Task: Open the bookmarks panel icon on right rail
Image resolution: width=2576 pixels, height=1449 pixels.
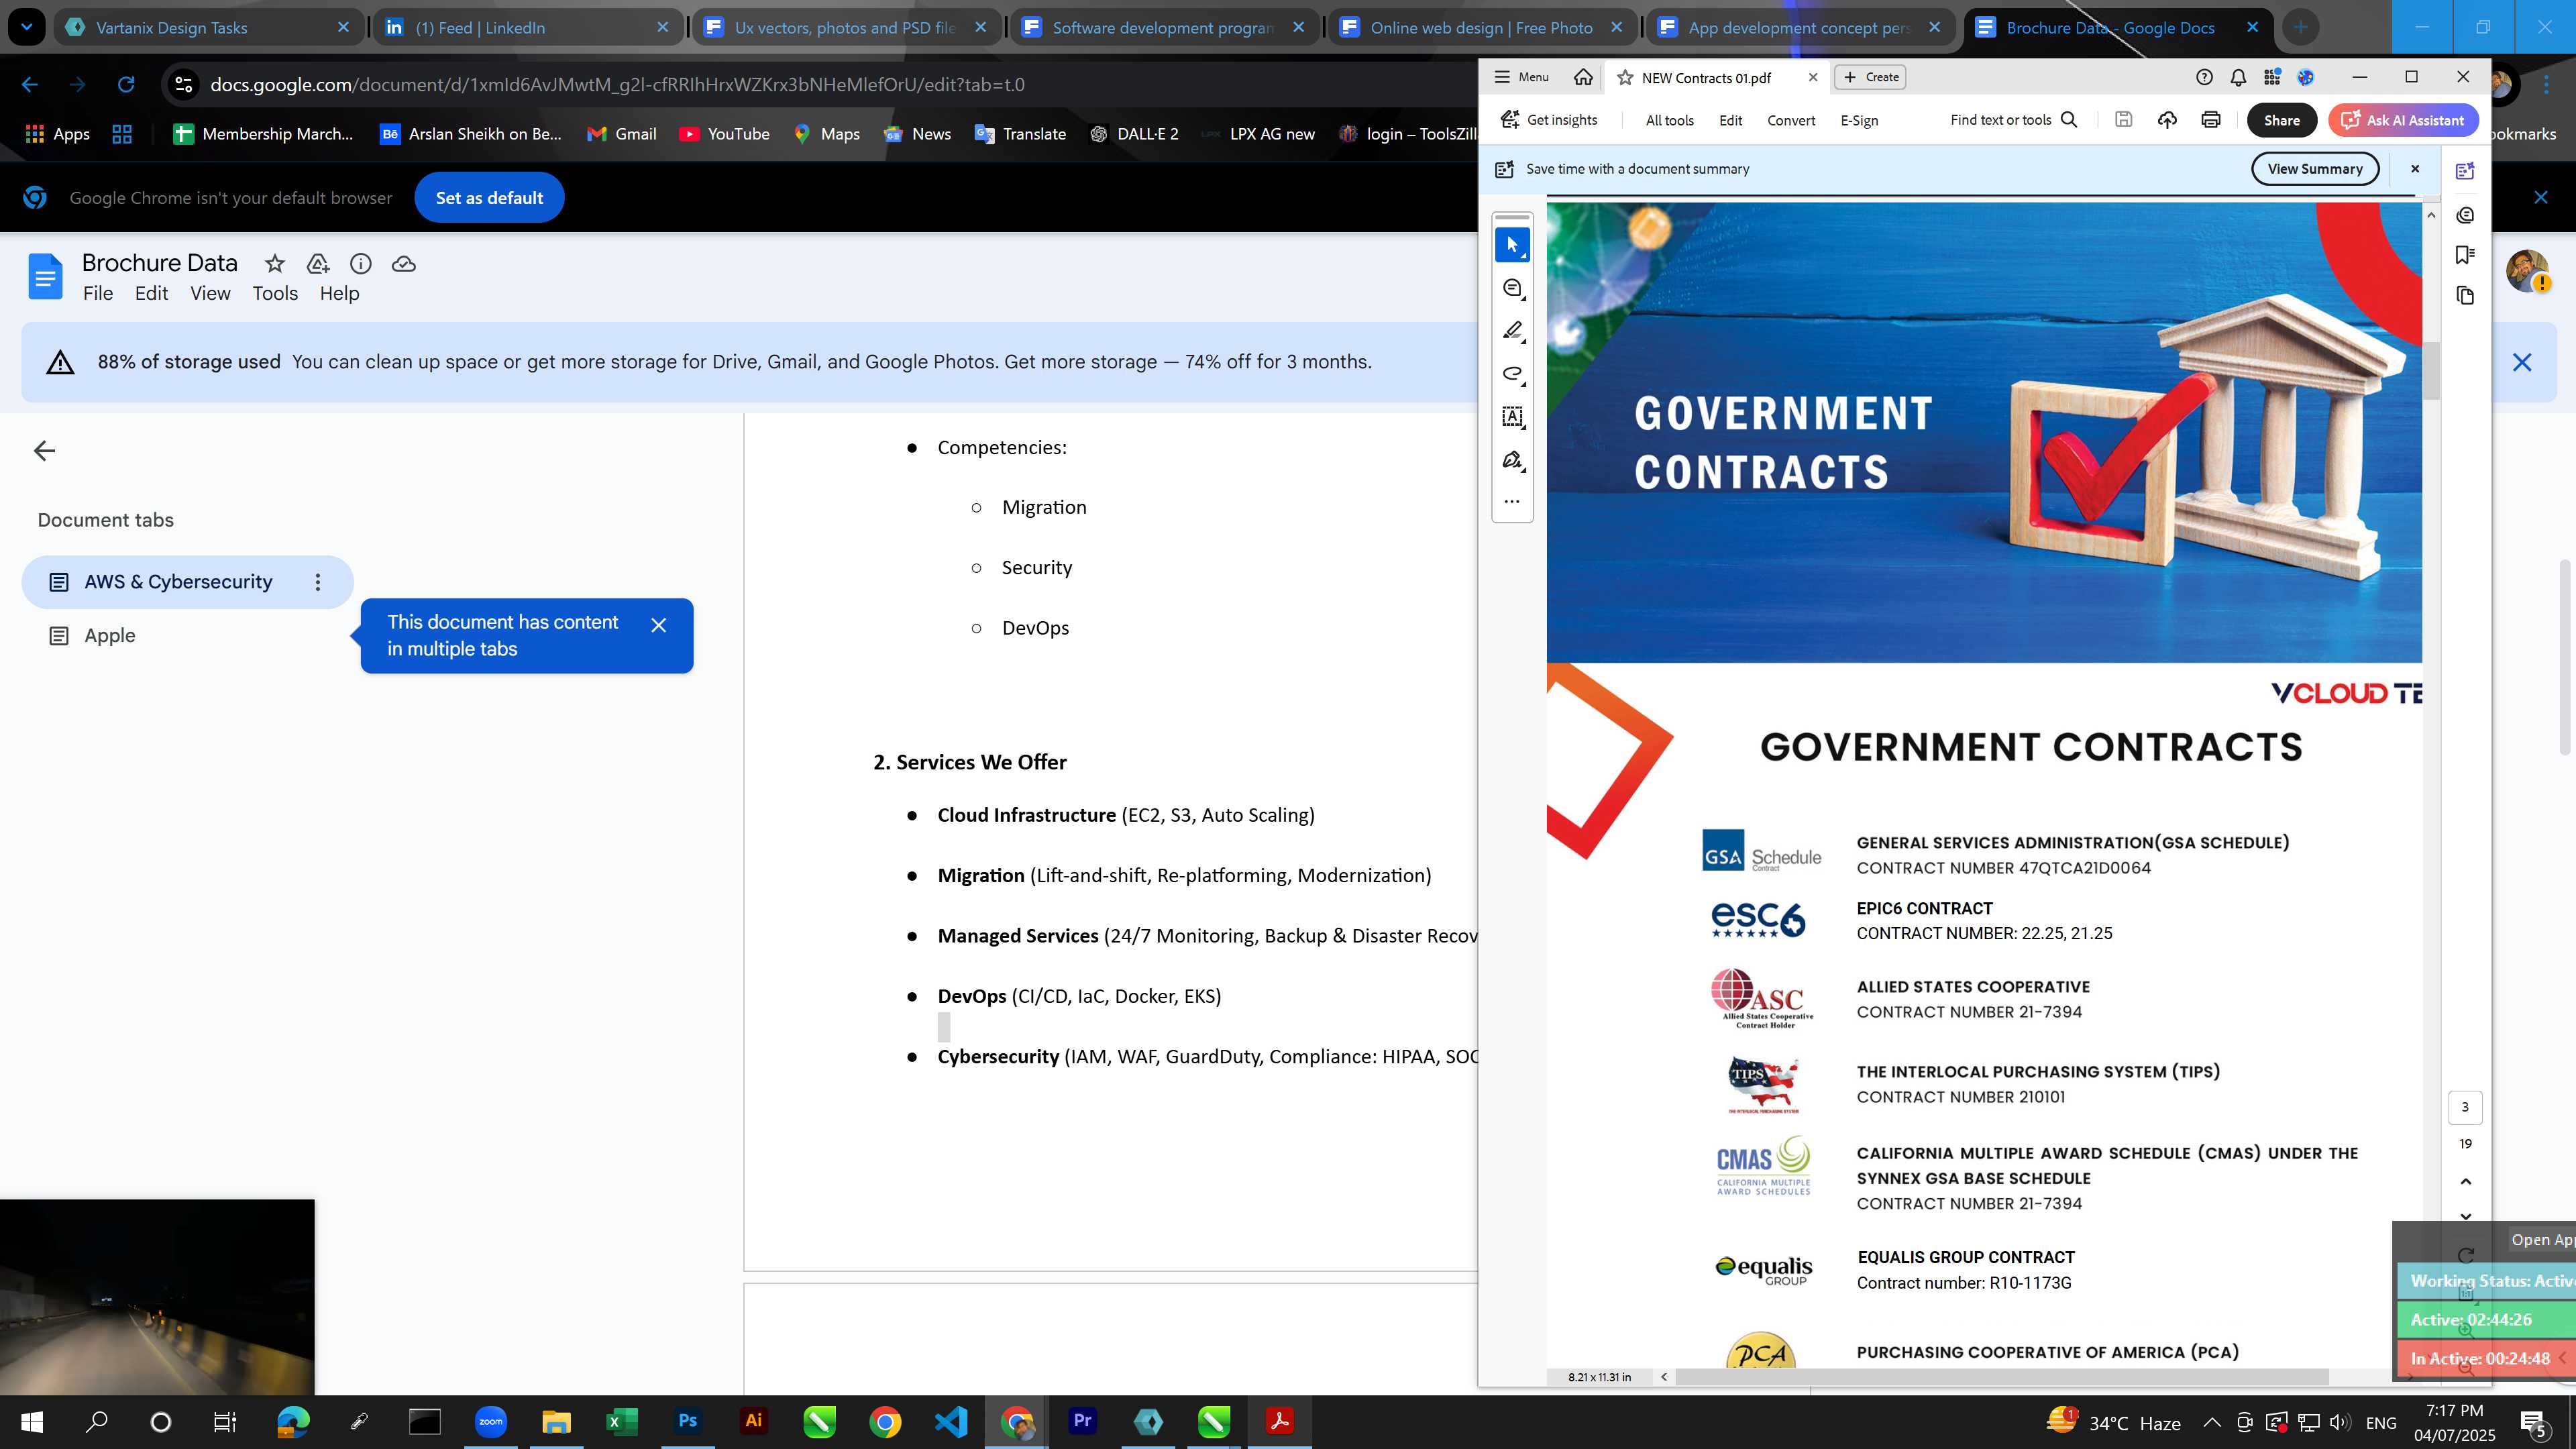Action: [x=2465, y=255]
